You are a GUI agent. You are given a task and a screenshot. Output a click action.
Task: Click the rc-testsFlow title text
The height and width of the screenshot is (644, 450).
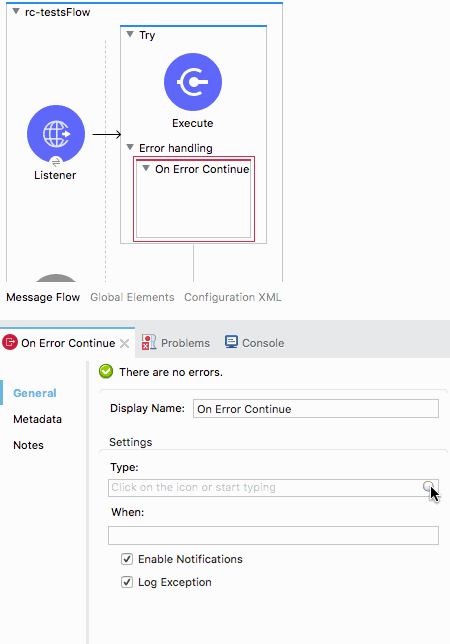[x=57, y=12]
